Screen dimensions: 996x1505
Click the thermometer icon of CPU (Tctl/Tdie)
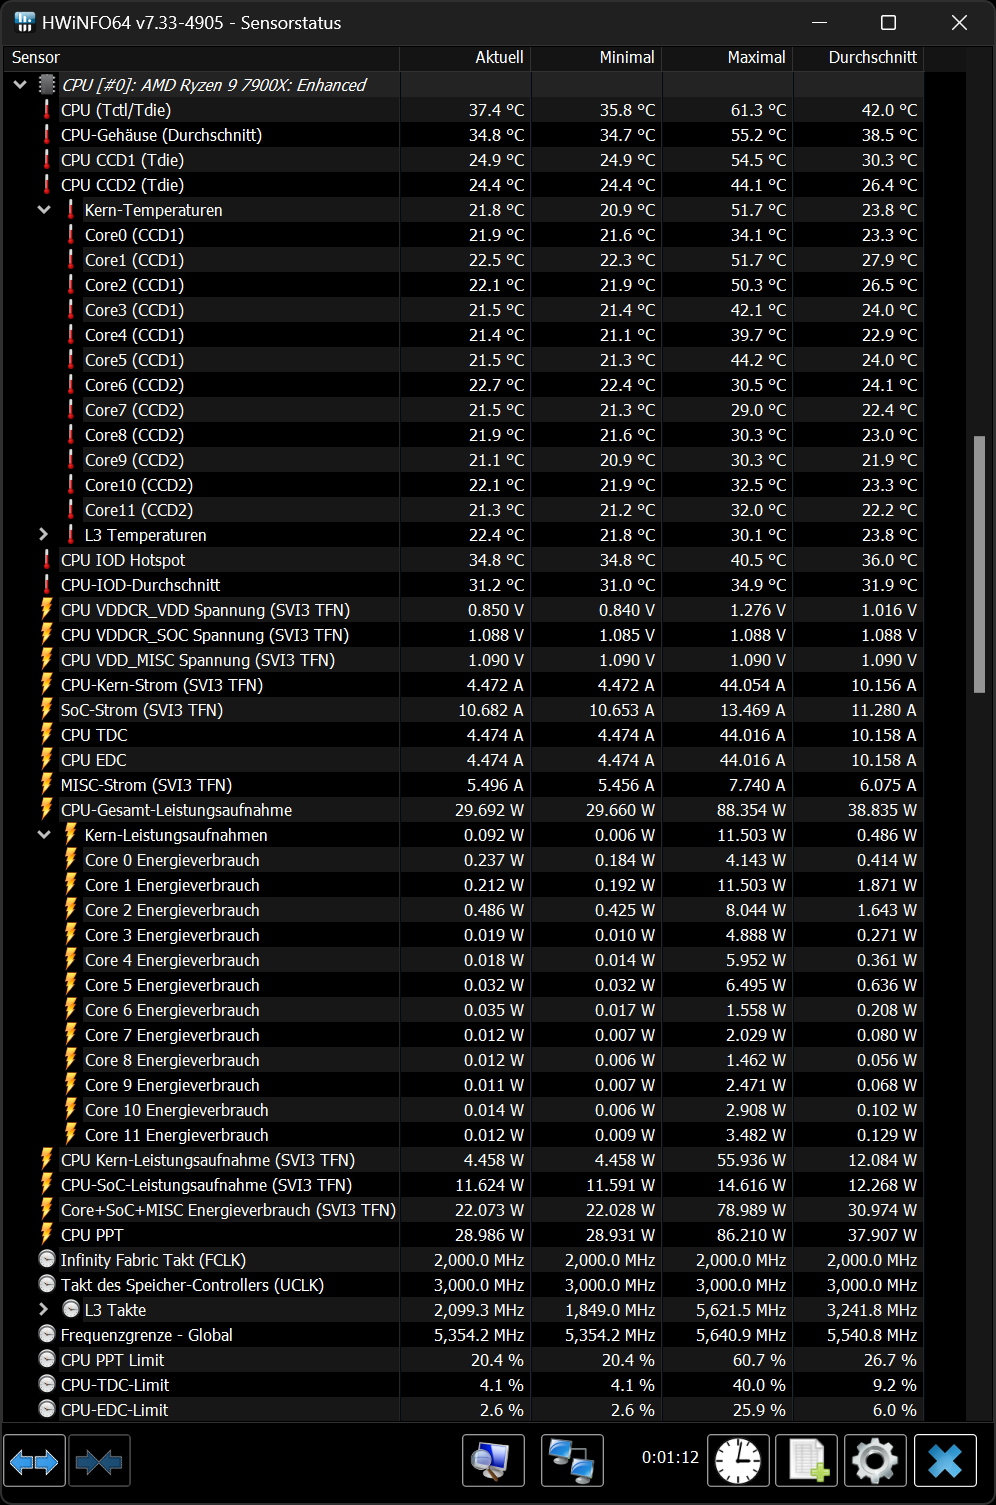point(46,110)
